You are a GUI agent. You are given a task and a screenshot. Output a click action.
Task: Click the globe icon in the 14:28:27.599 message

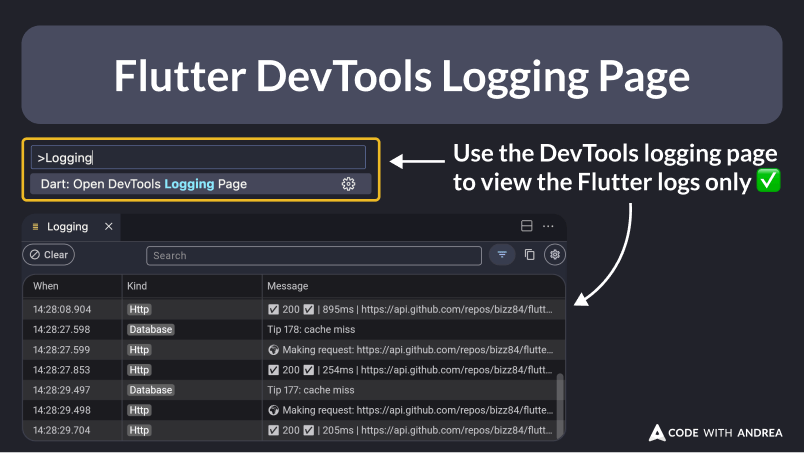pos(273,350)
